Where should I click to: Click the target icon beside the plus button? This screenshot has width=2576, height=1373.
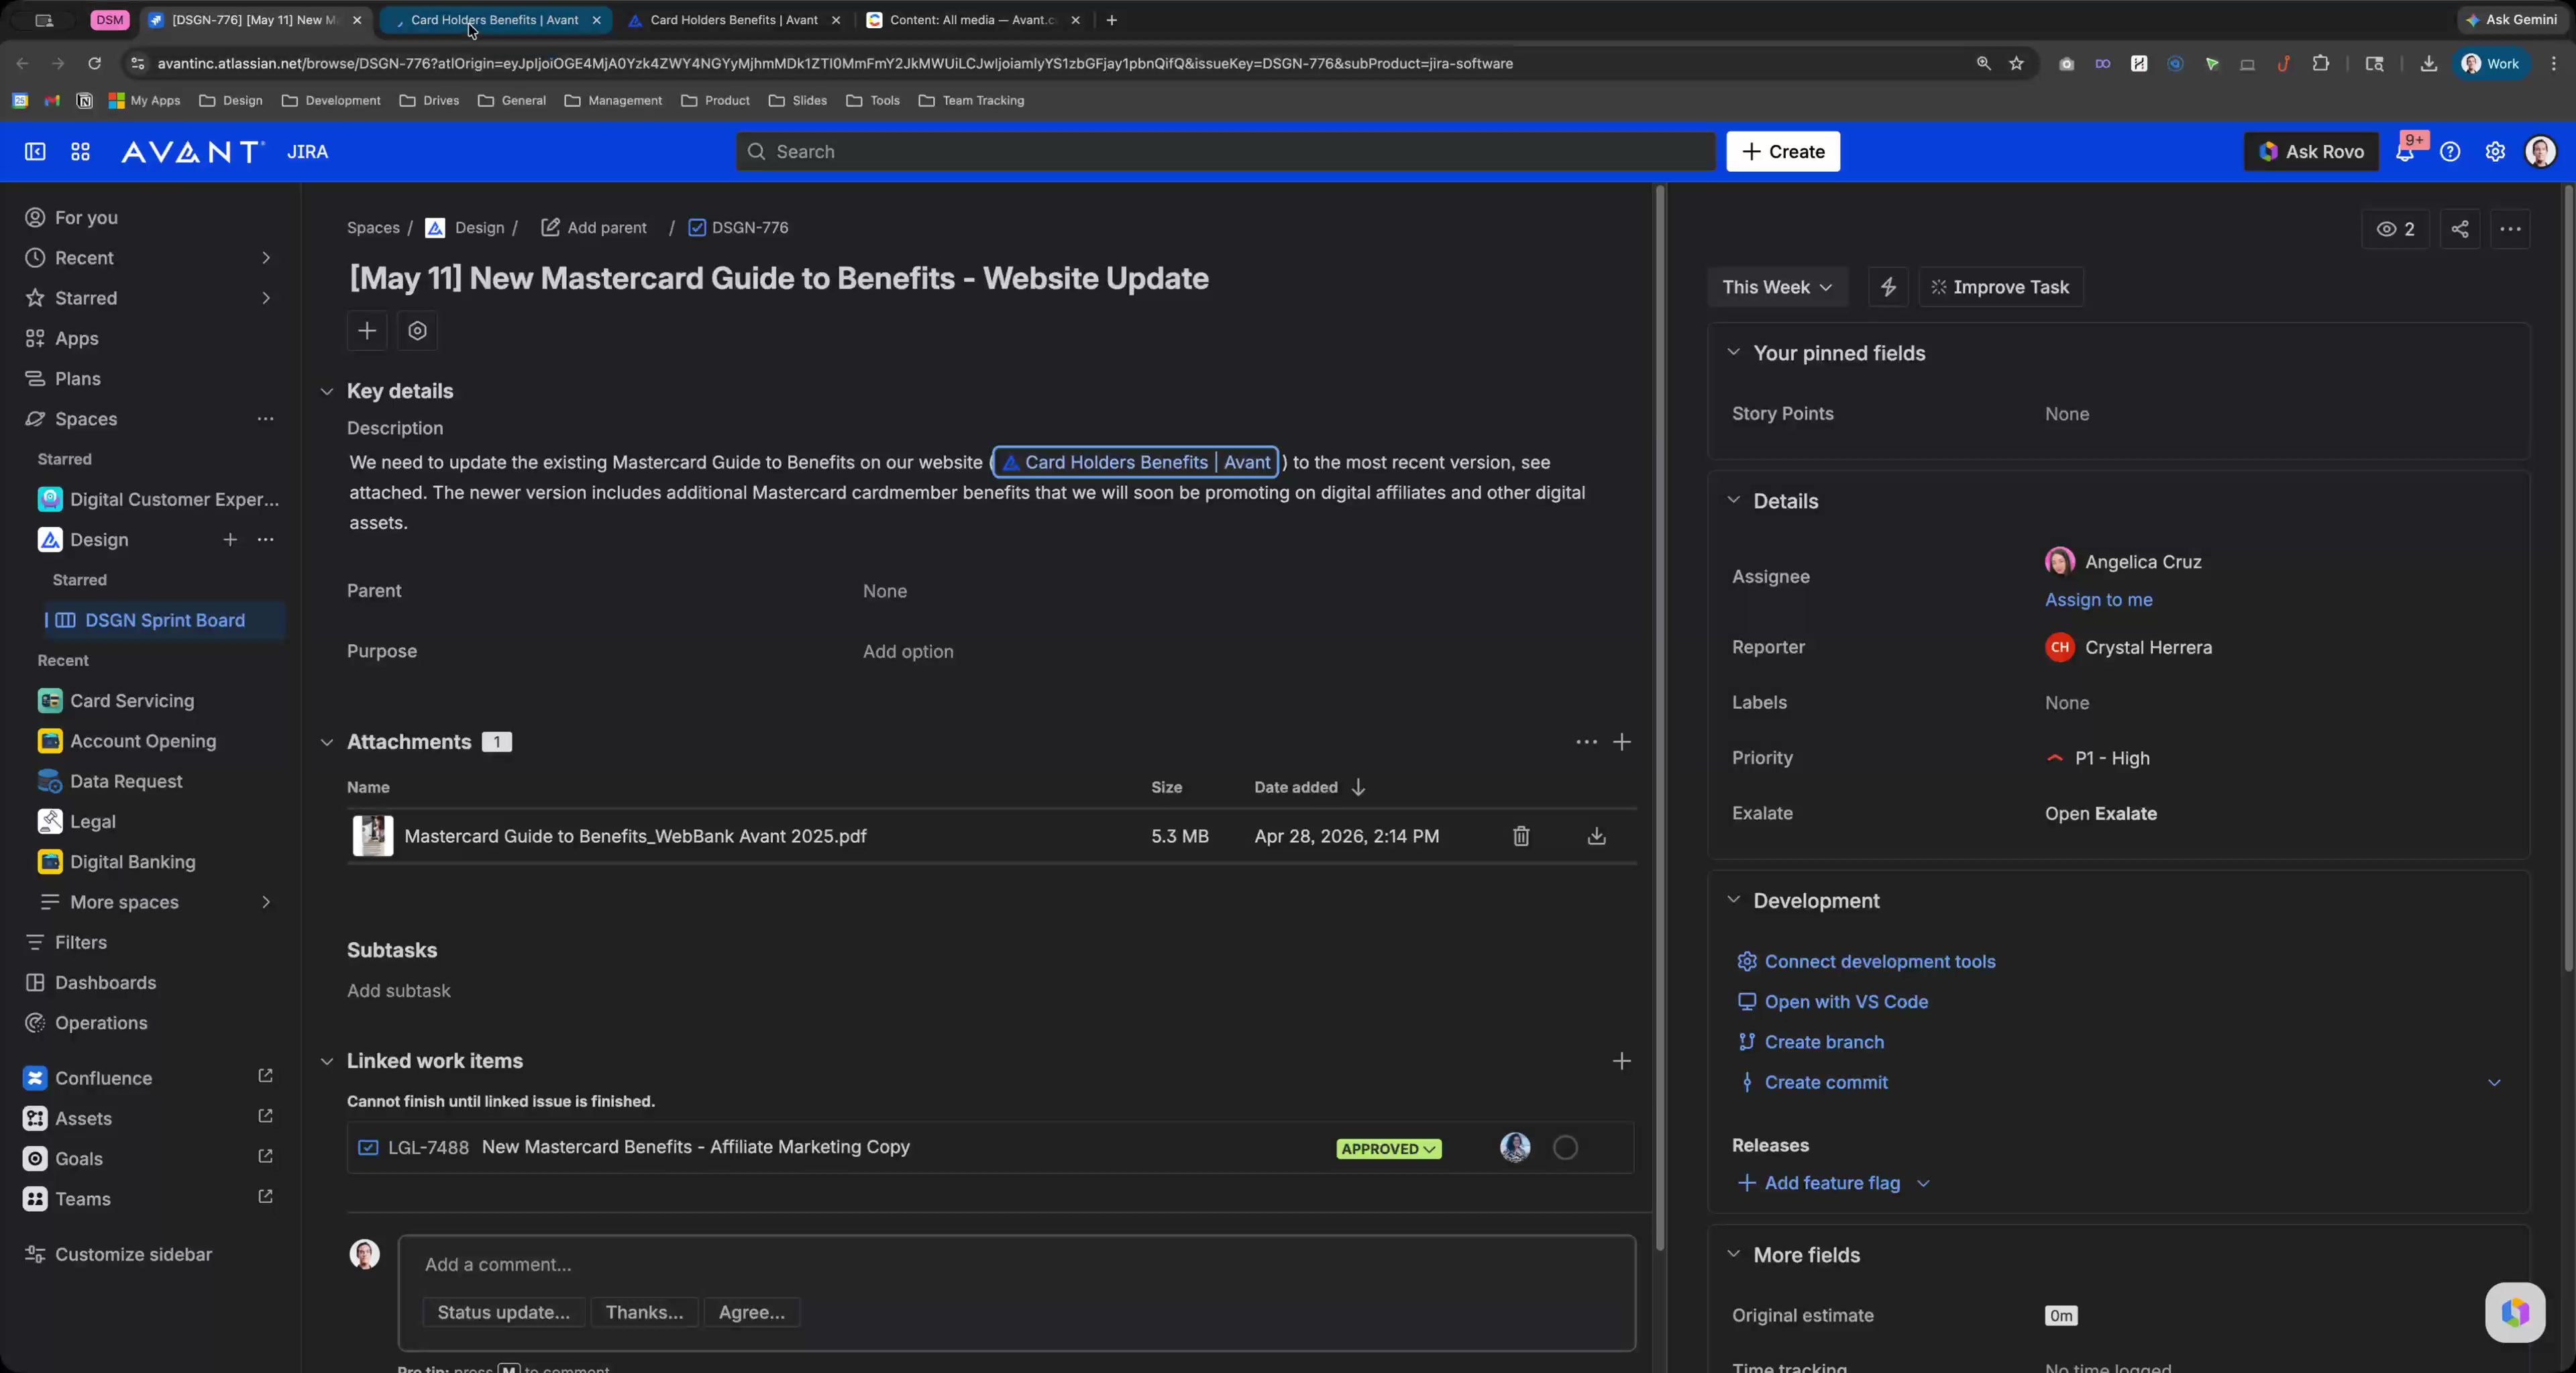418,331
